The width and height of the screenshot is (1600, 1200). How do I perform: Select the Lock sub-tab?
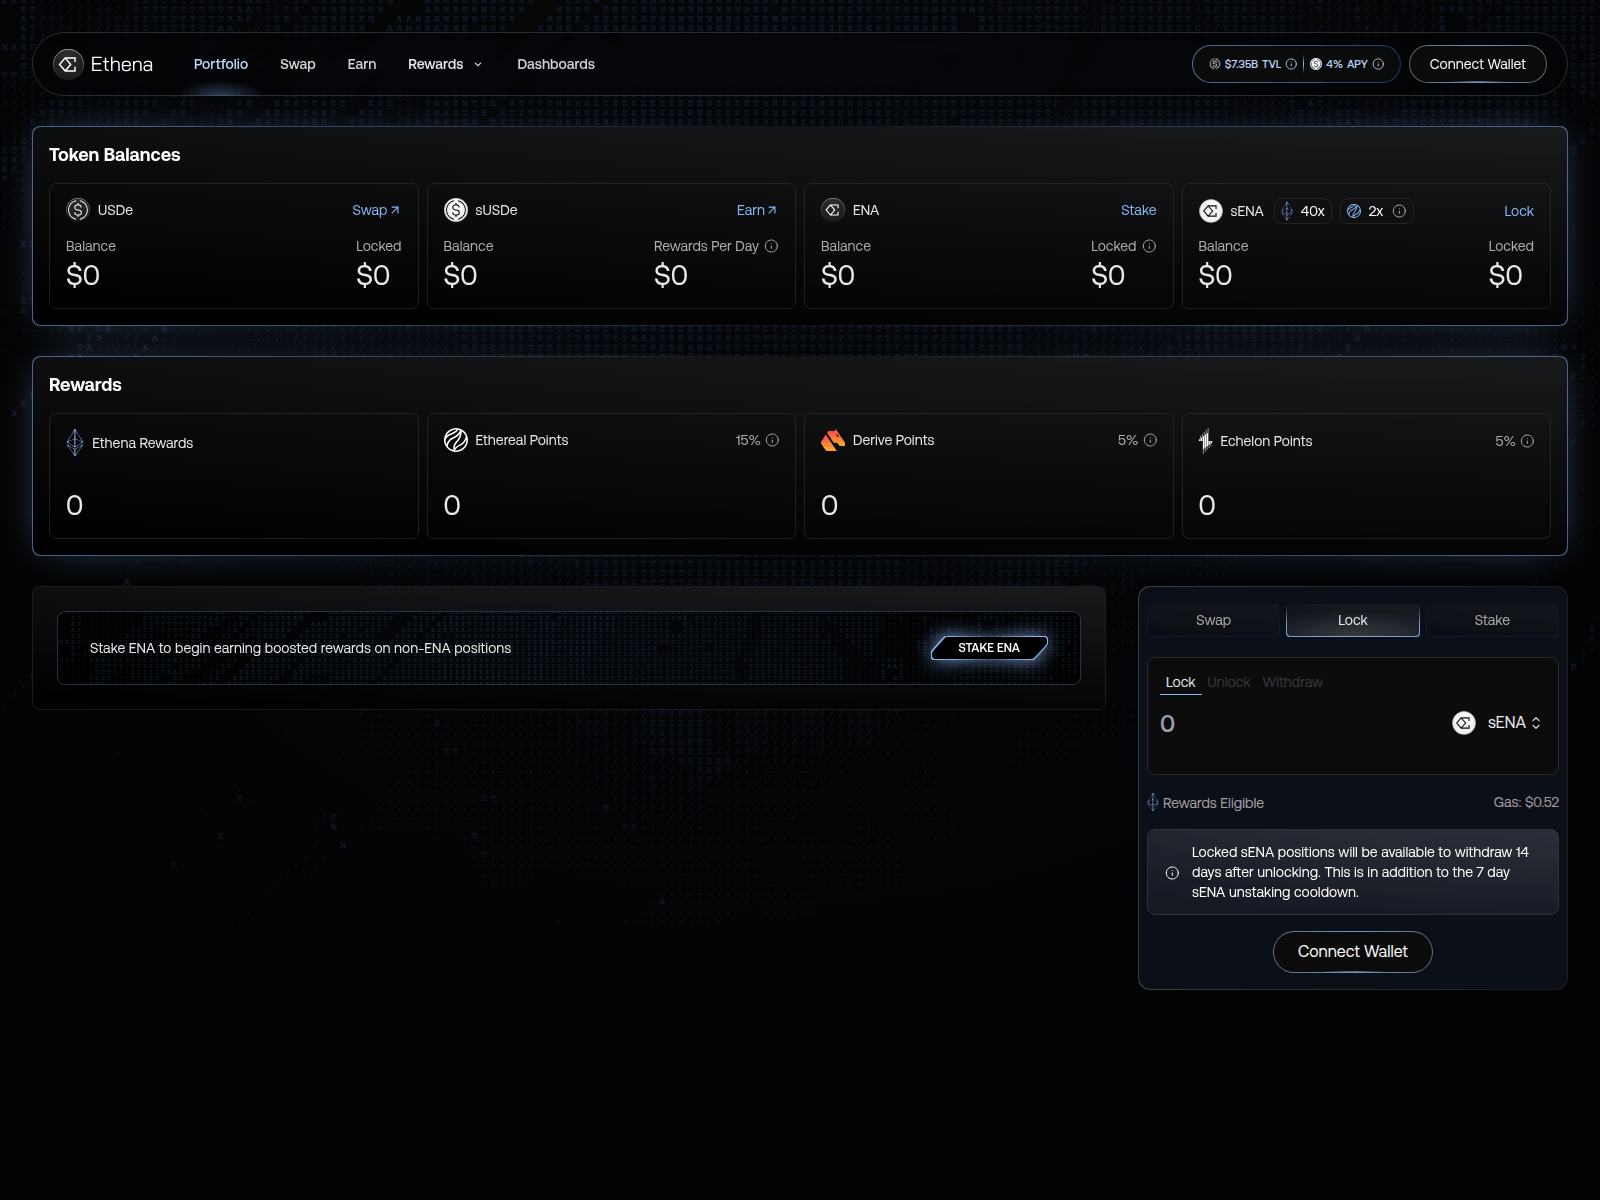point(1180,682)
